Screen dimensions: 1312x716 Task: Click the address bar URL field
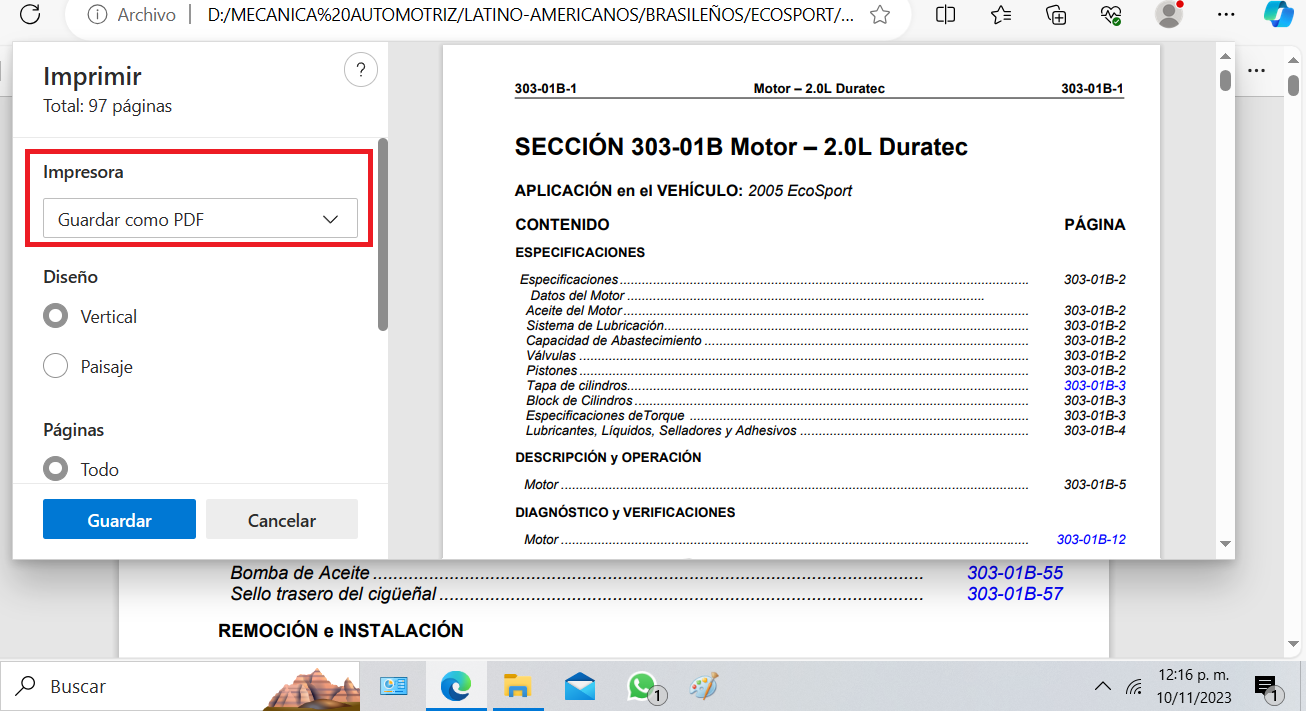click(x=531, y=15)
